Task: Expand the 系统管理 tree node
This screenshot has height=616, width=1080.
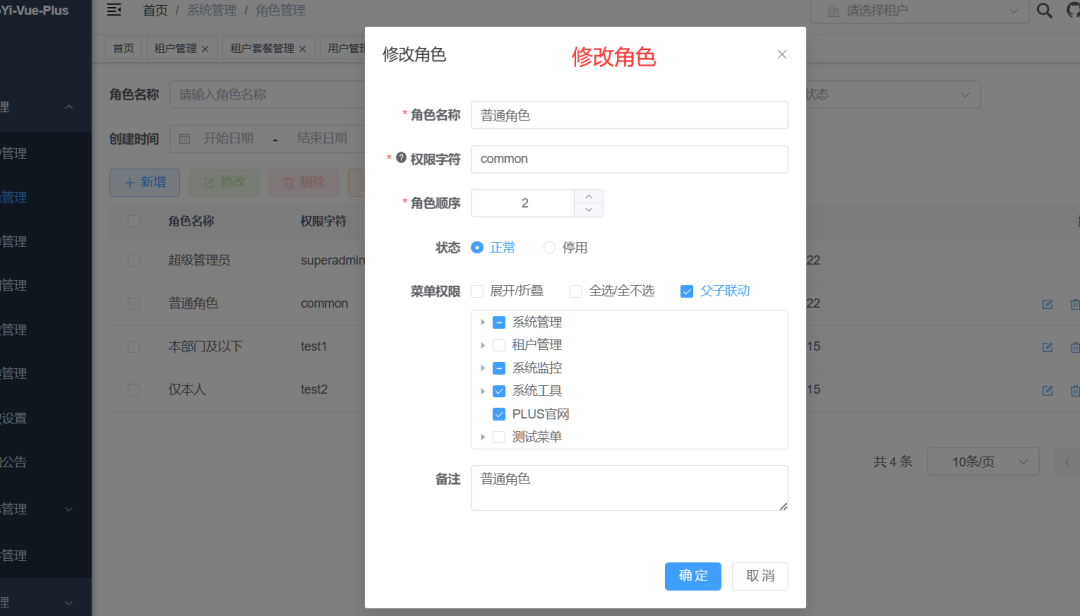Action: pyautogui.click(x=483, y=322)
